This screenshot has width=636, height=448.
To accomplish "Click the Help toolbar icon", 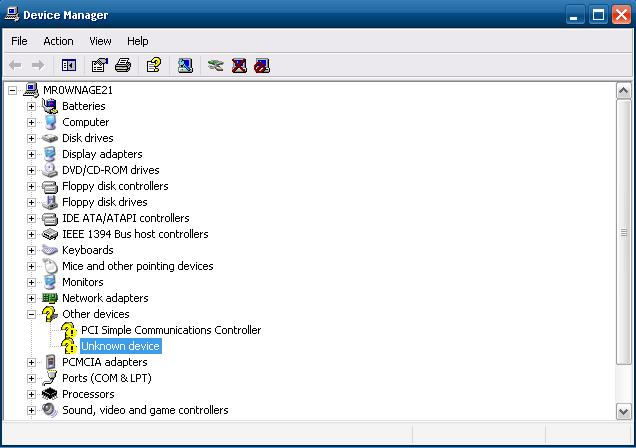I will coord(153,66).
